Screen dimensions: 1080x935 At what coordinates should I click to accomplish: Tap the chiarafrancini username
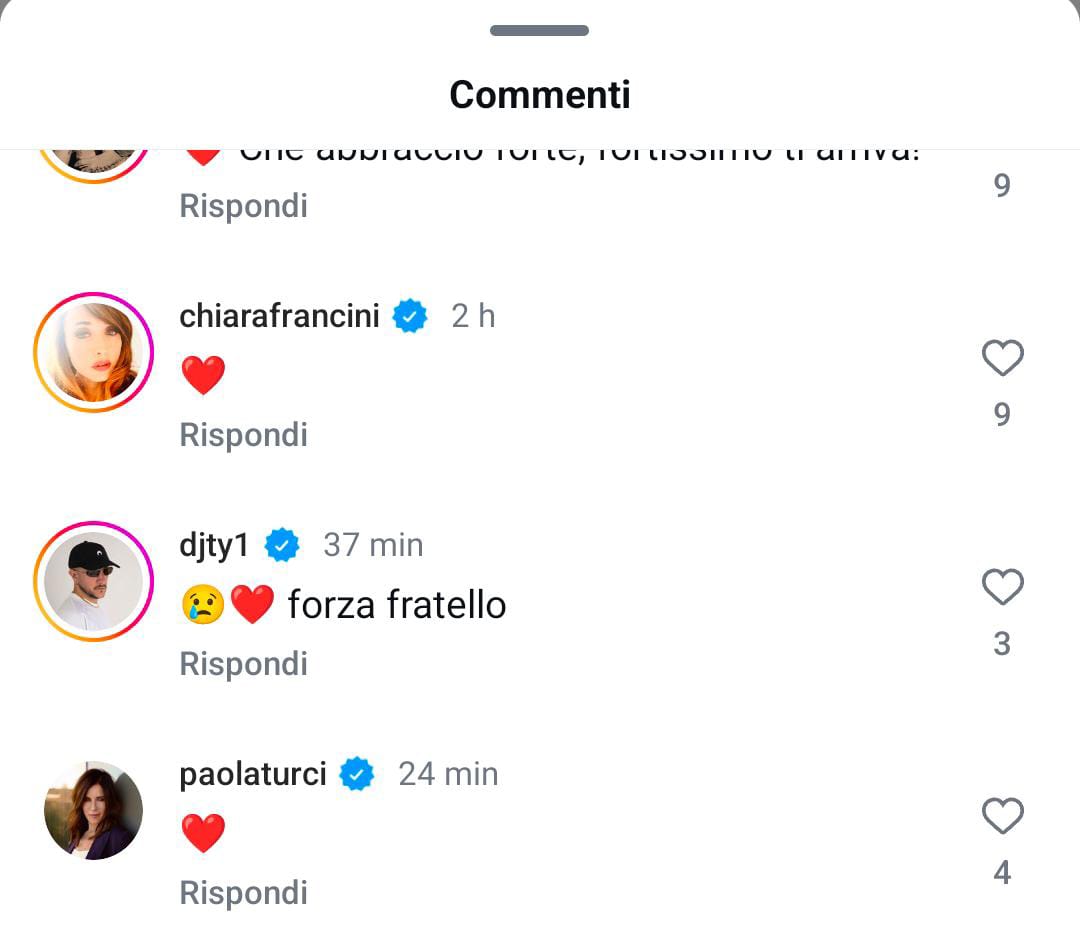[x=279, y=316]
